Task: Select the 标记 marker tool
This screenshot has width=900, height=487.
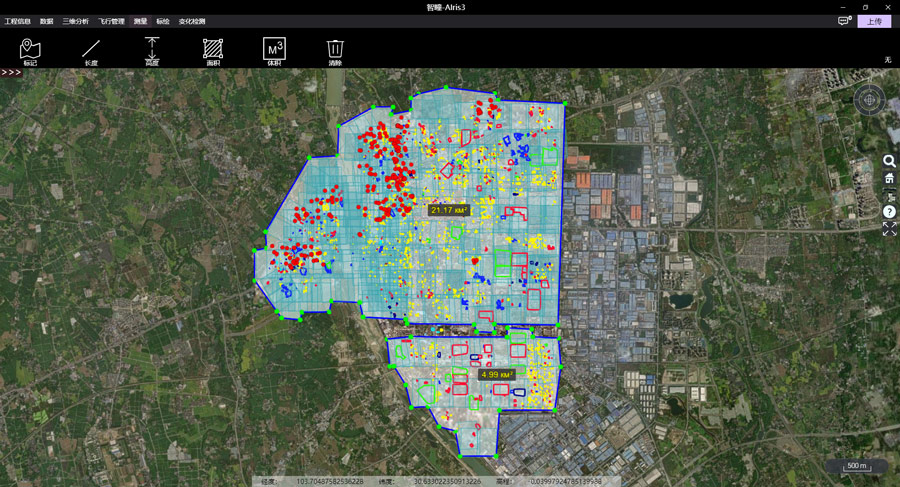Action: tap(30, 50)
